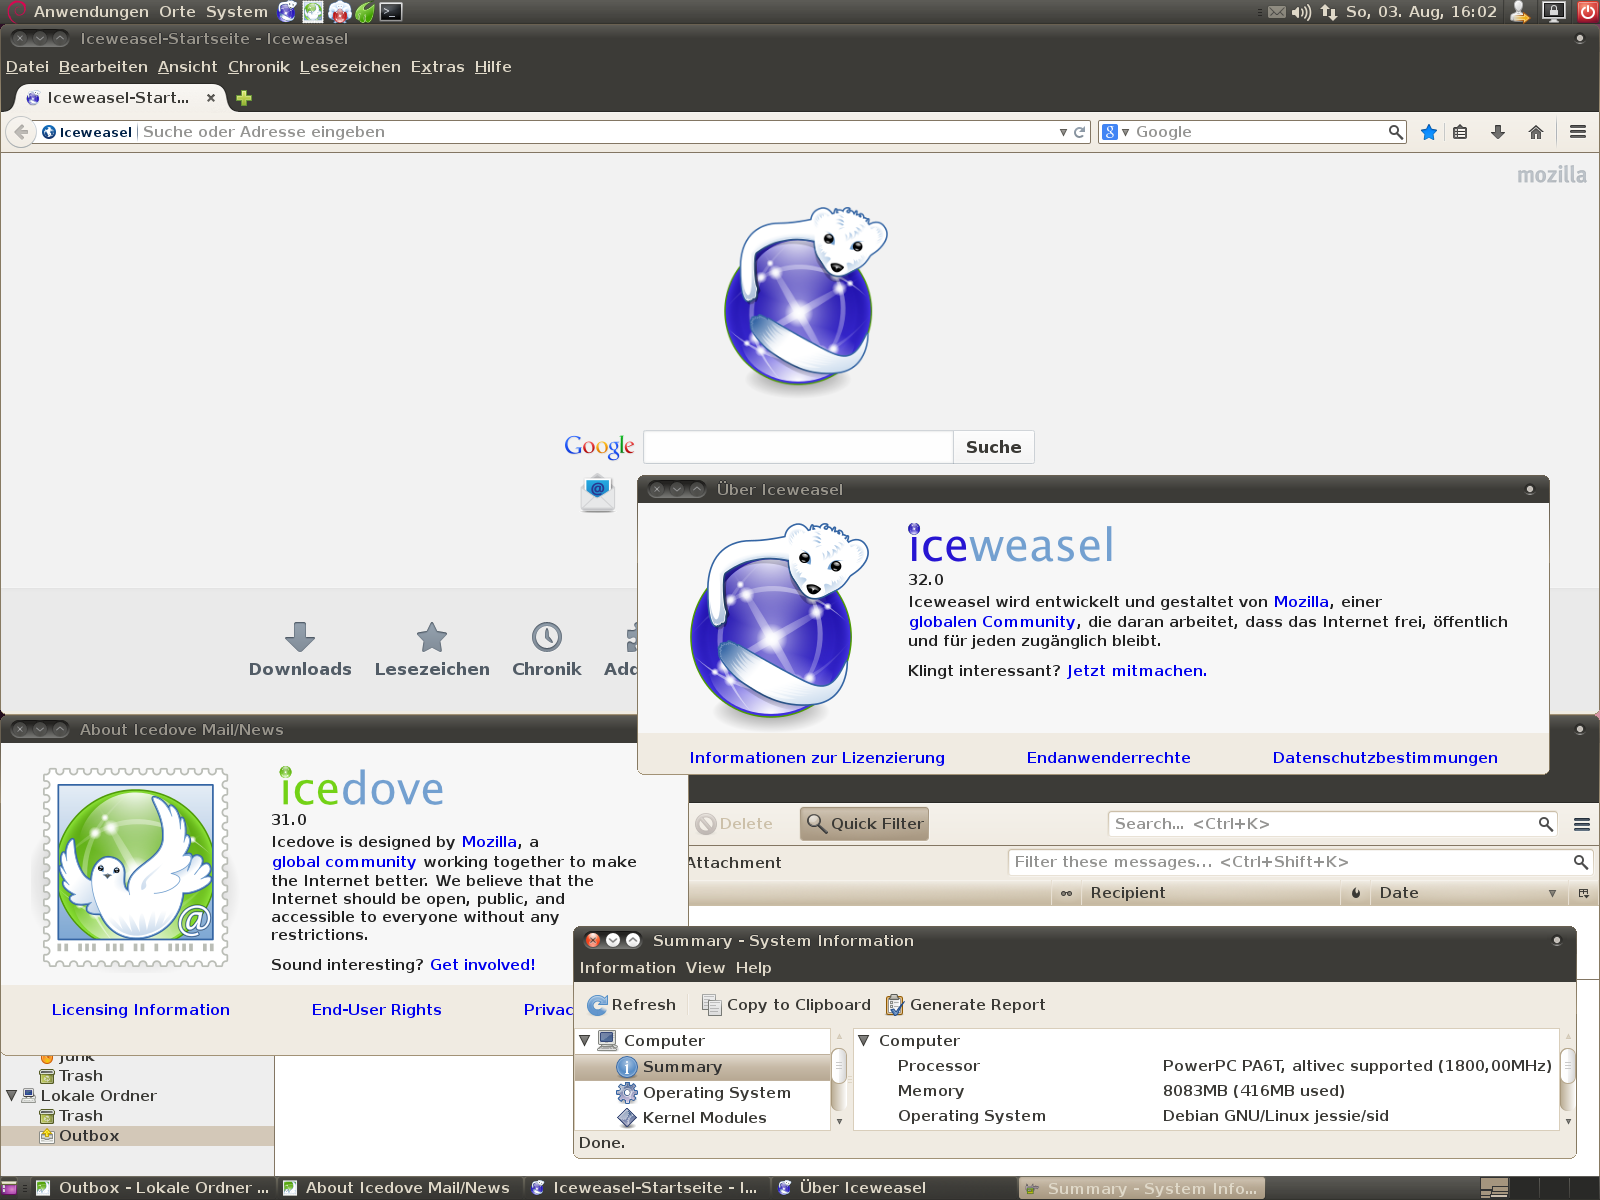
Task: Toggle the workspace switcher in the bottom panel
Action: pos(1494,1188)
